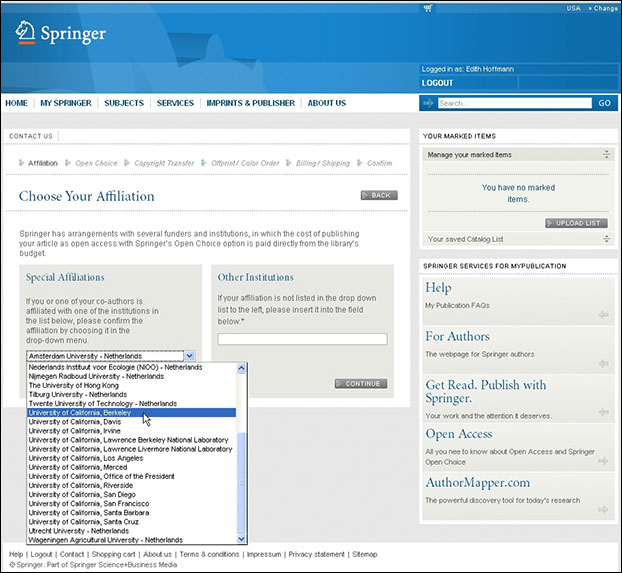Choose University of California, Santa Cruz
This screenshot has height=573, width=622.
131,522
